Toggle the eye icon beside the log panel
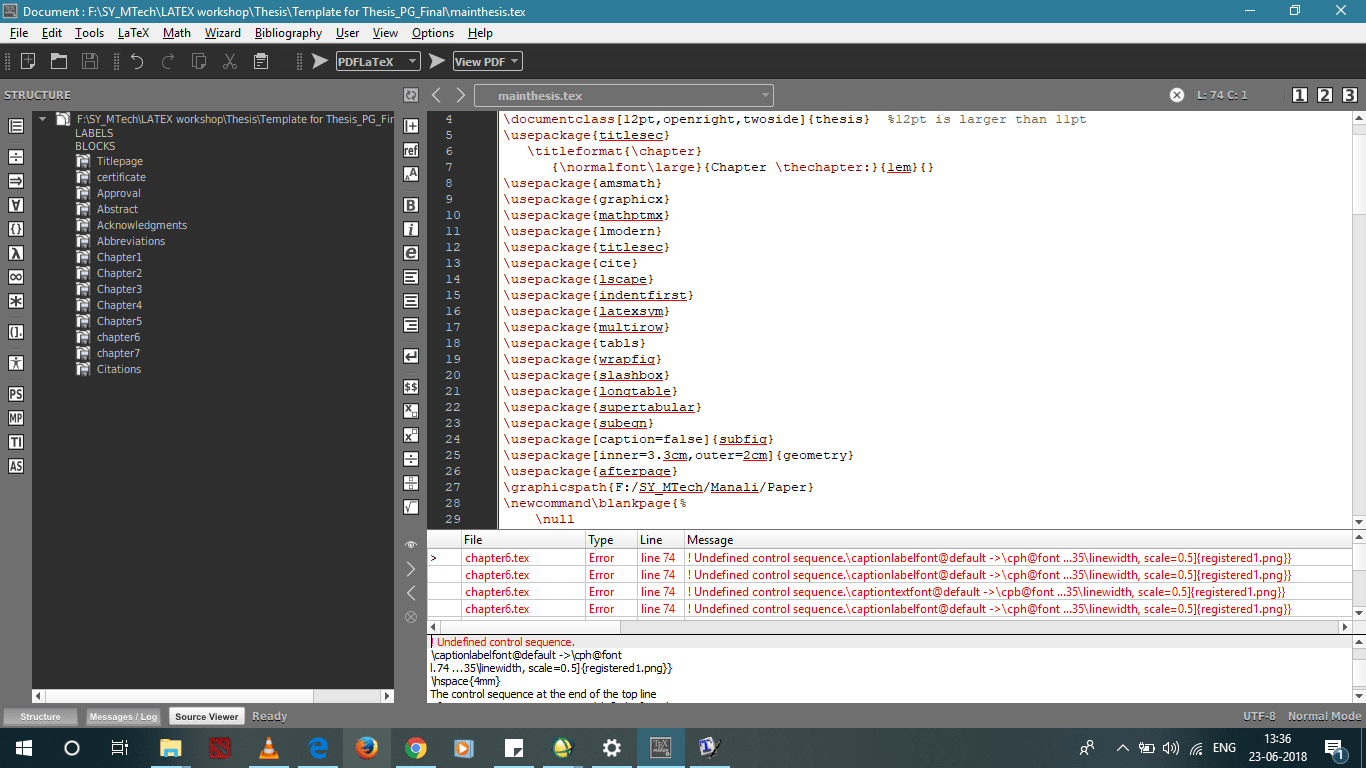1366x768 pixels. [410, 546]
